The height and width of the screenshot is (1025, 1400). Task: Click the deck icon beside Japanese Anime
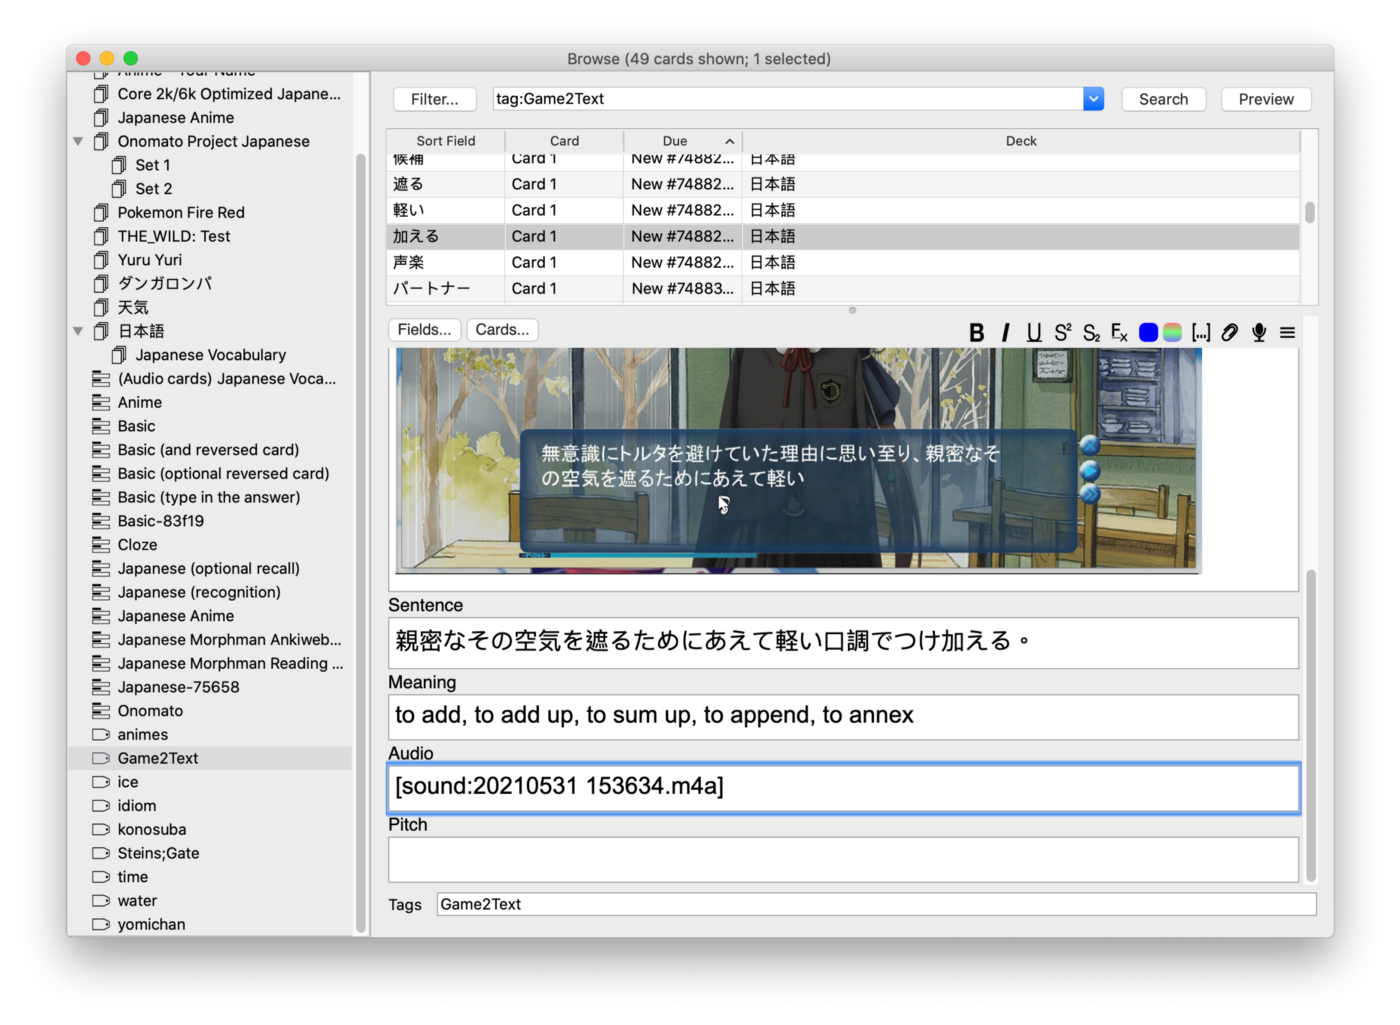point(101,118)
